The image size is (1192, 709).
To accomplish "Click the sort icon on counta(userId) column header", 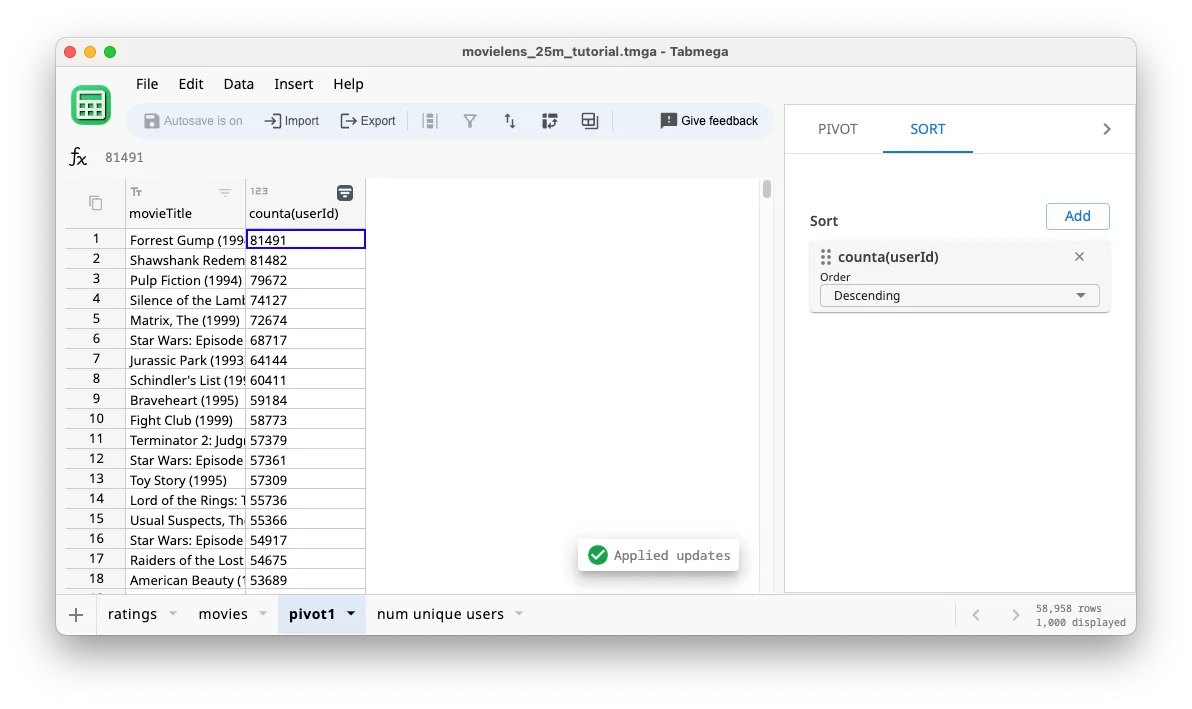I will (x=345, y=192).
